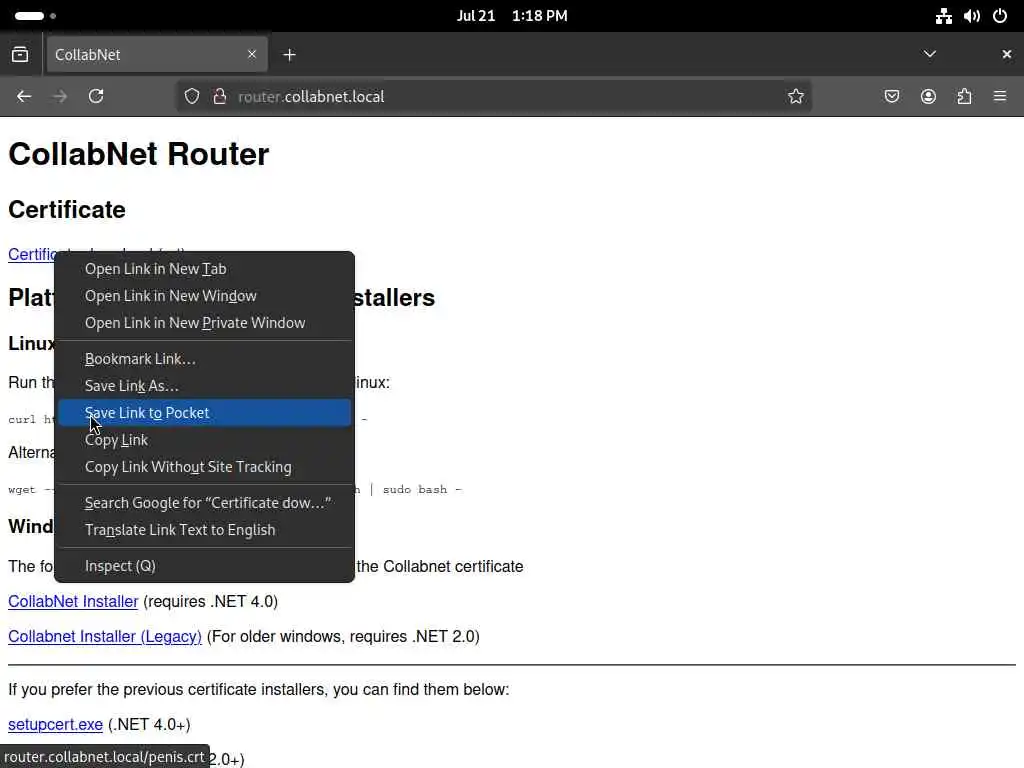Select Save Link As… menu entry

point(204,386)
